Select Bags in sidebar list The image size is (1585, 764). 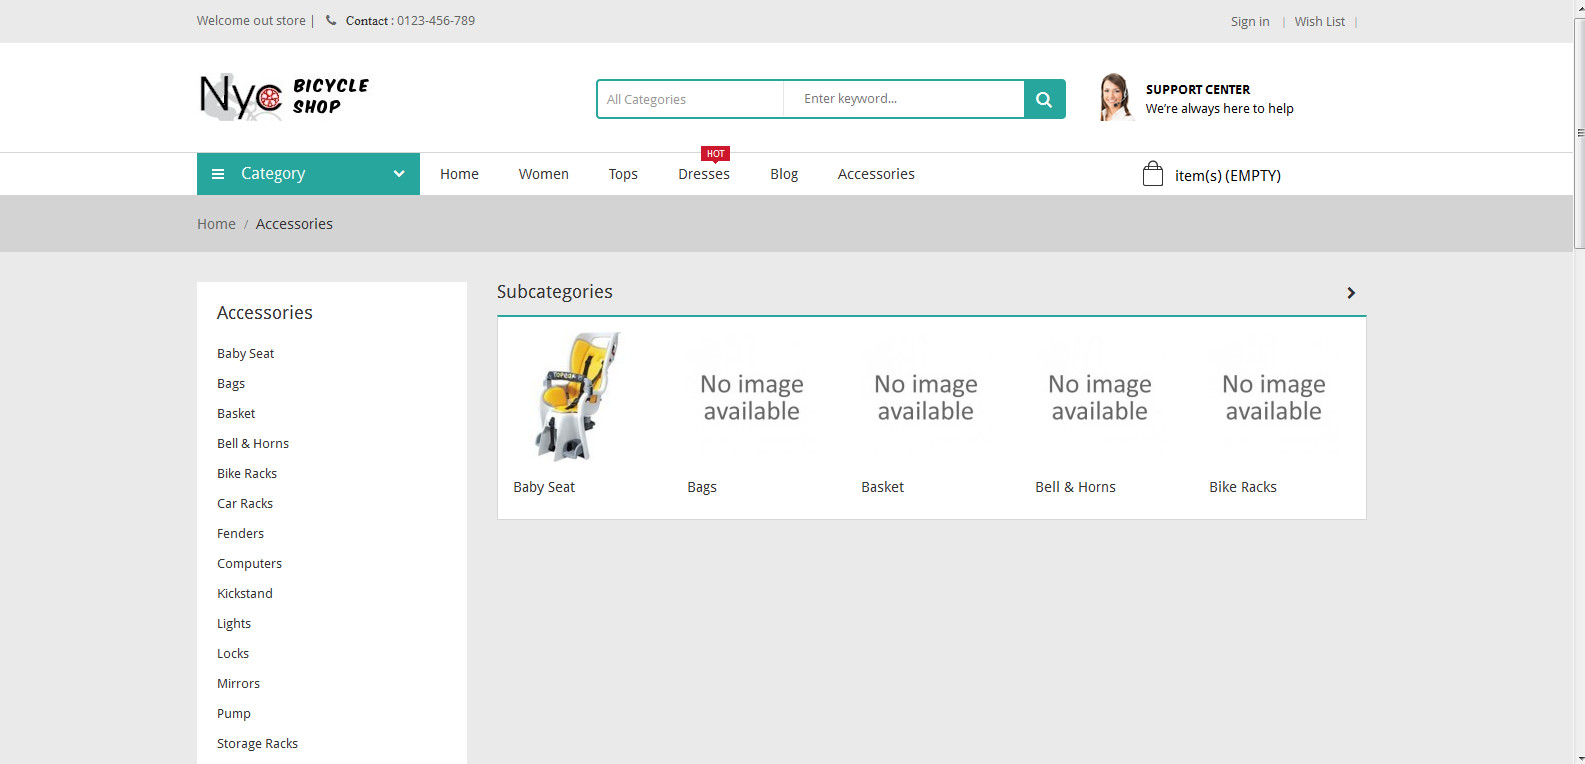231,383
